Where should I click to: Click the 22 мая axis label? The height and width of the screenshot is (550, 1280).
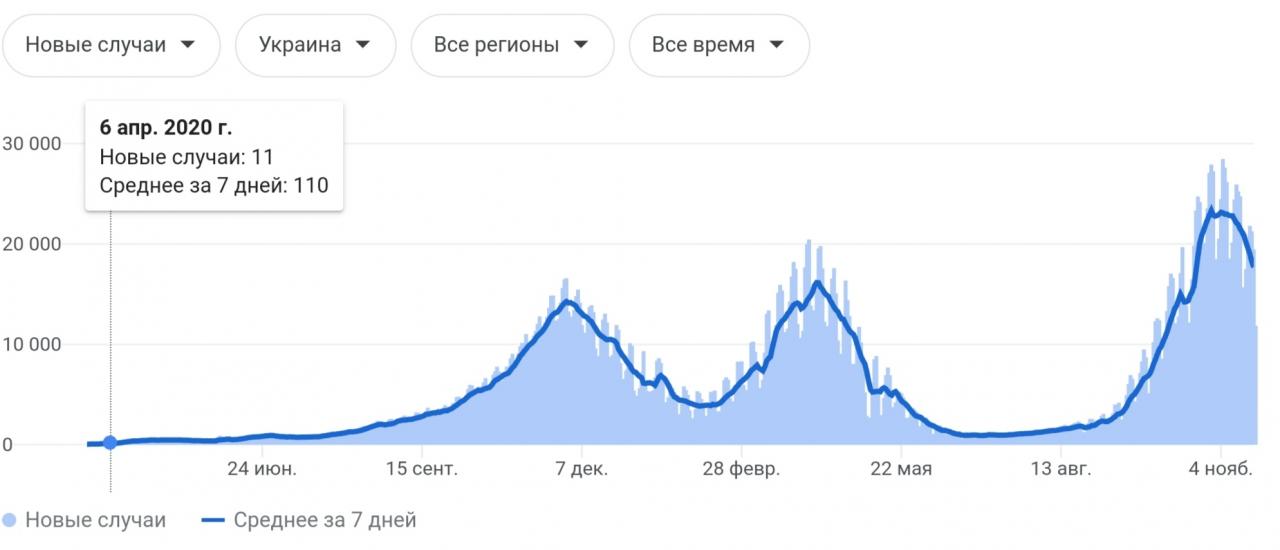(x=901, y=469)
